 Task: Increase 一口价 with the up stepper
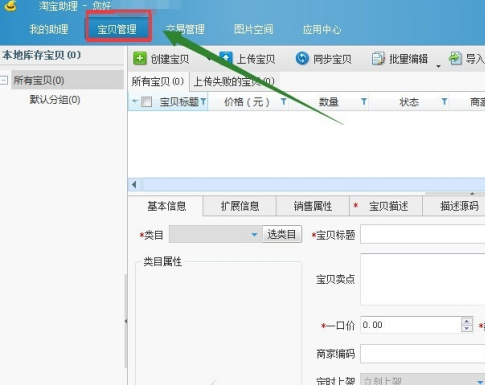coord(467,321)
